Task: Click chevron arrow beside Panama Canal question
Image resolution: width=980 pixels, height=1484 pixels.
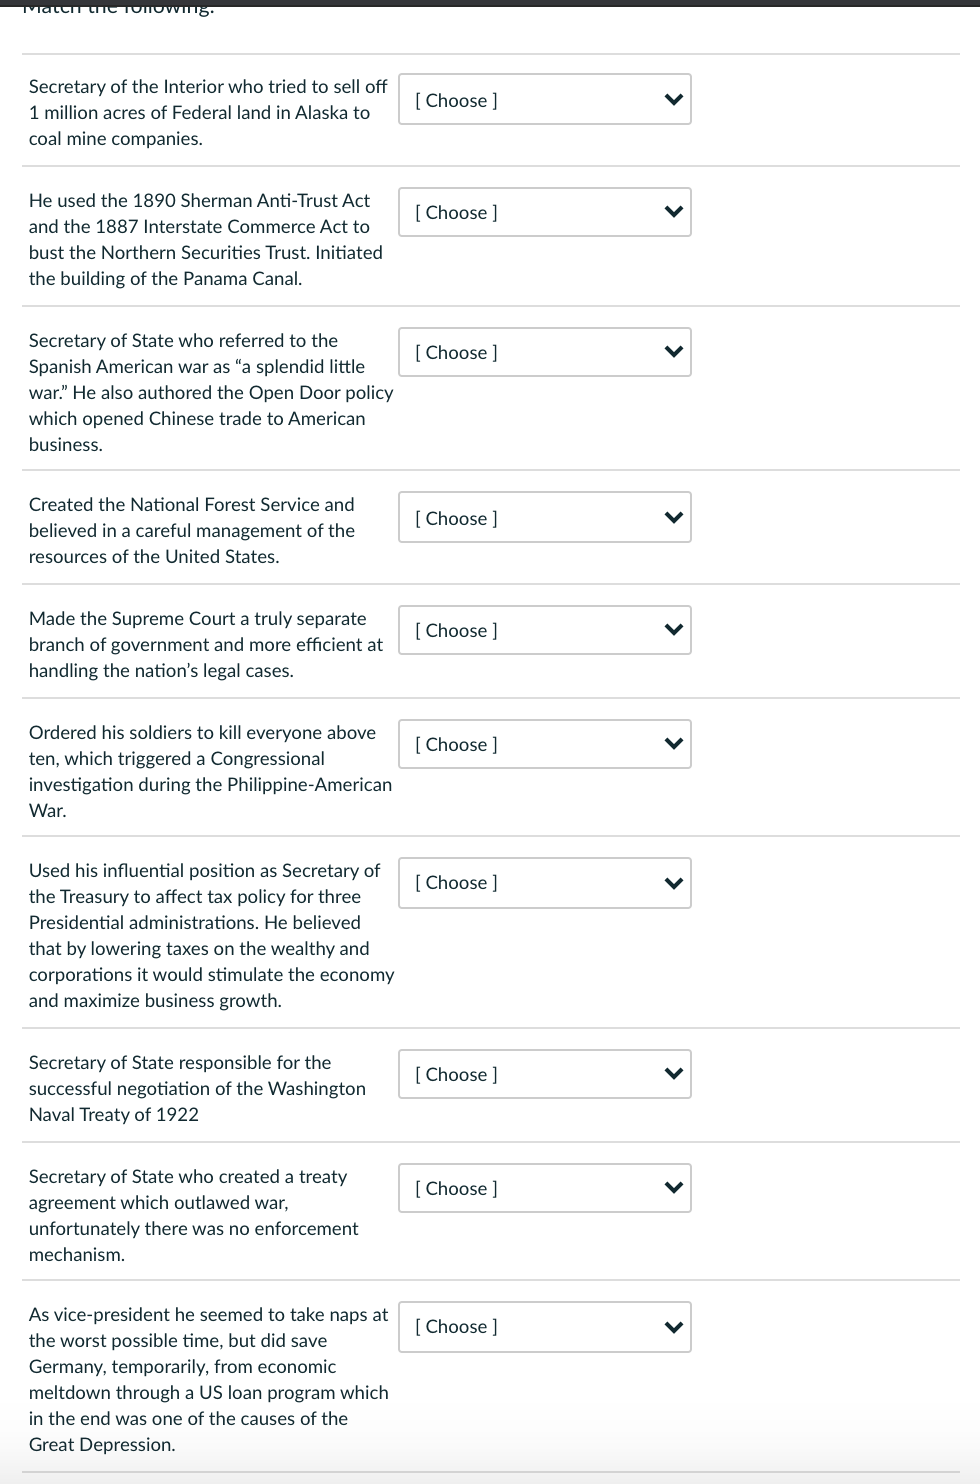Action: (x=674, y=212)
